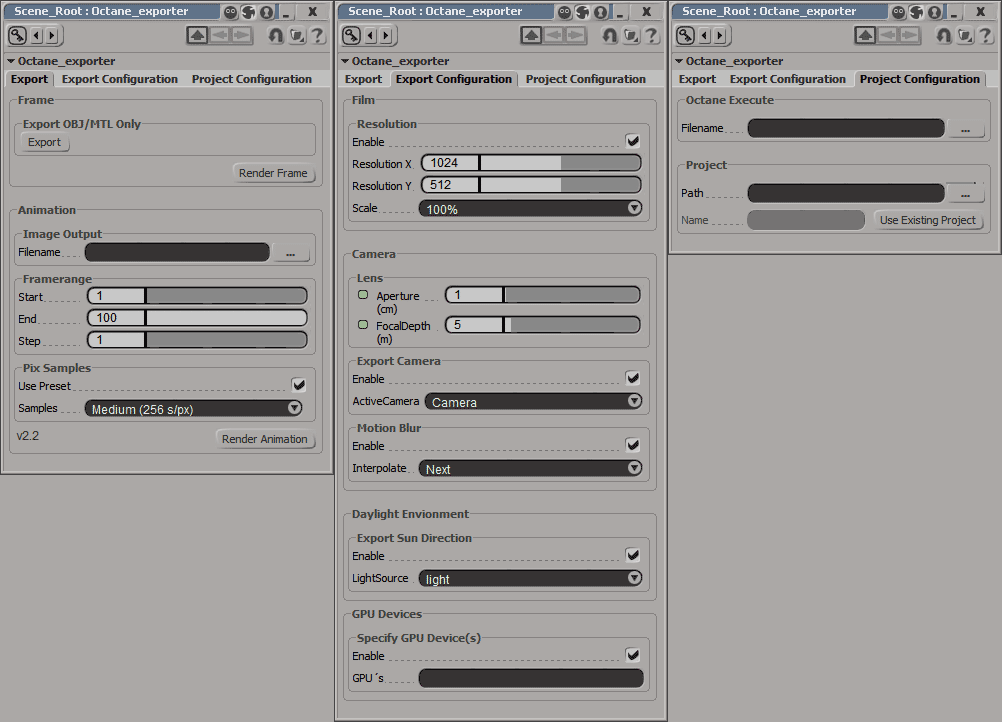
Task: Switch to Project Configuration tab in the Export tab window
Action: [252, 79]
